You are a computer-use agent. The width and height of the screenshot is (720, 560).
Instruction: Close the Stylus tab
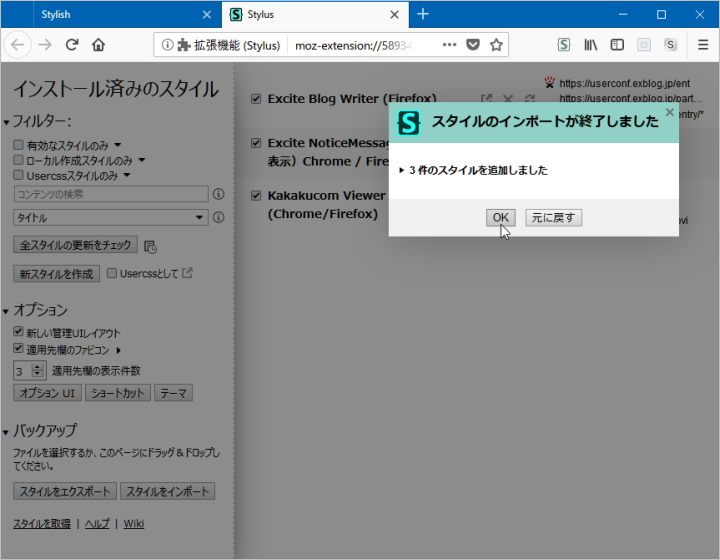point(394,15)
